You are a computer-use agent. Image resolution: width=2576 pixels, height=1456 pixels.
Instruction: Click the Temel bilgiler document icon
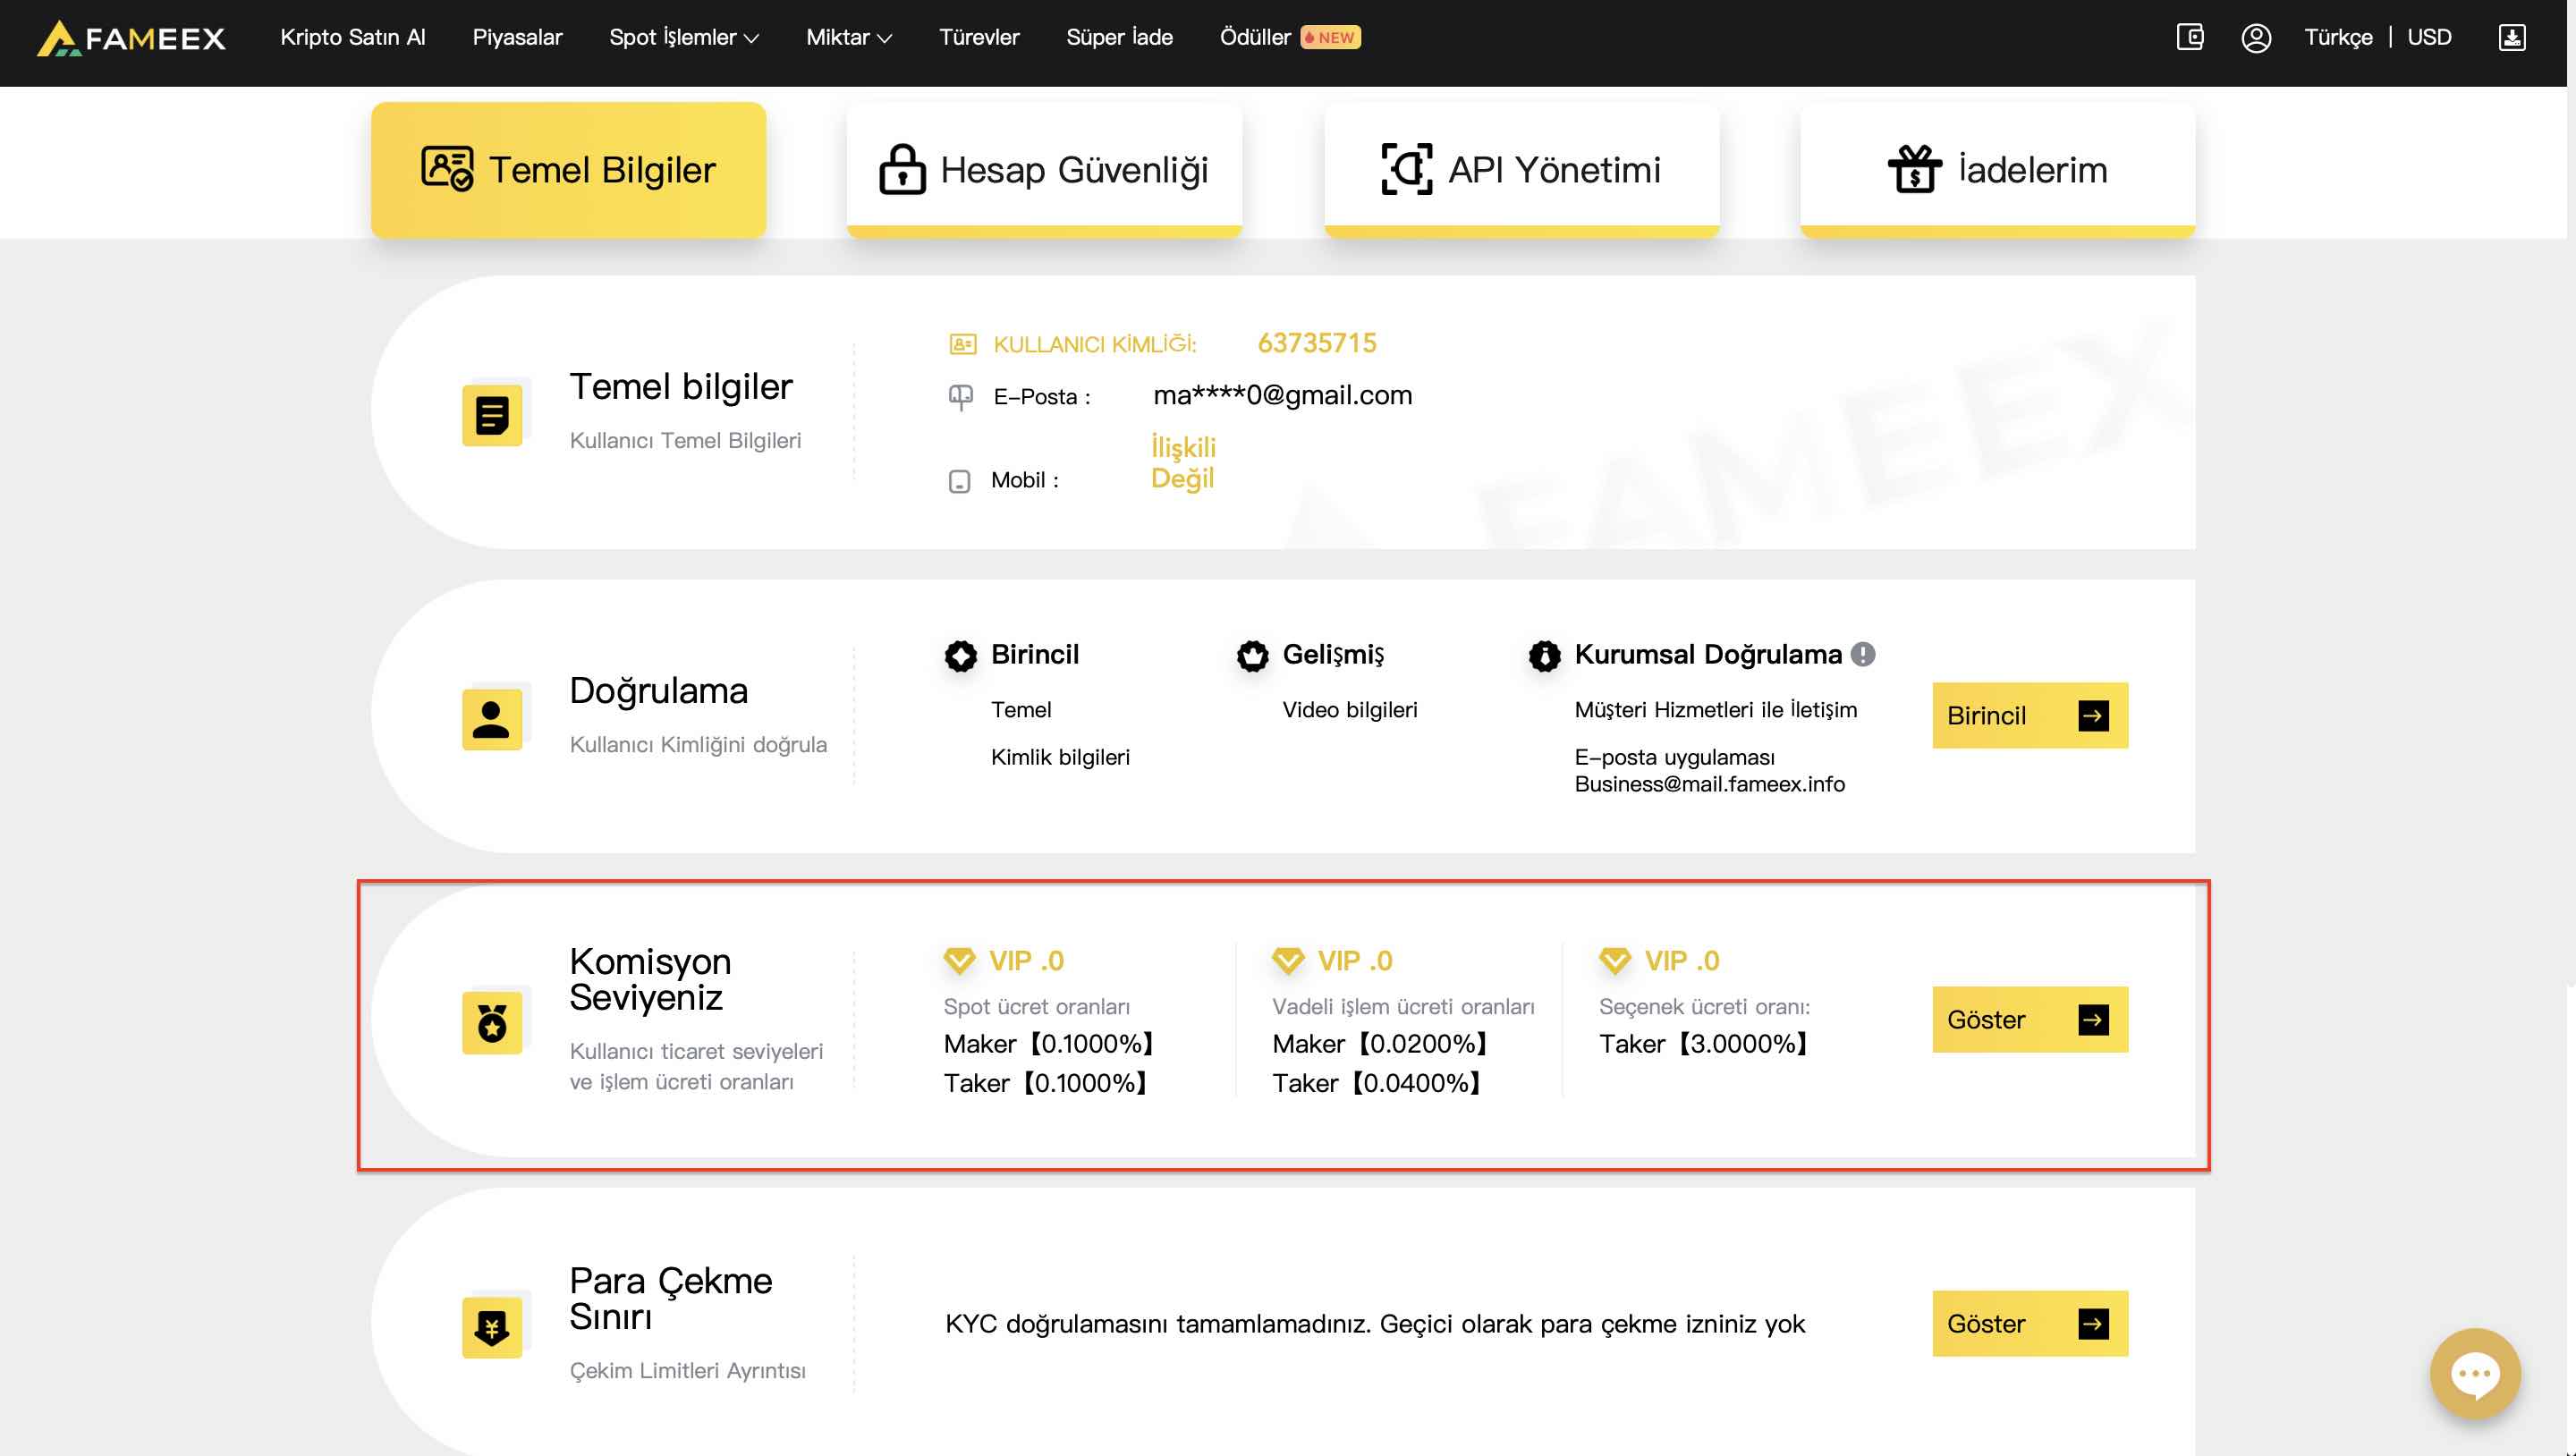[x=492, y=415]
